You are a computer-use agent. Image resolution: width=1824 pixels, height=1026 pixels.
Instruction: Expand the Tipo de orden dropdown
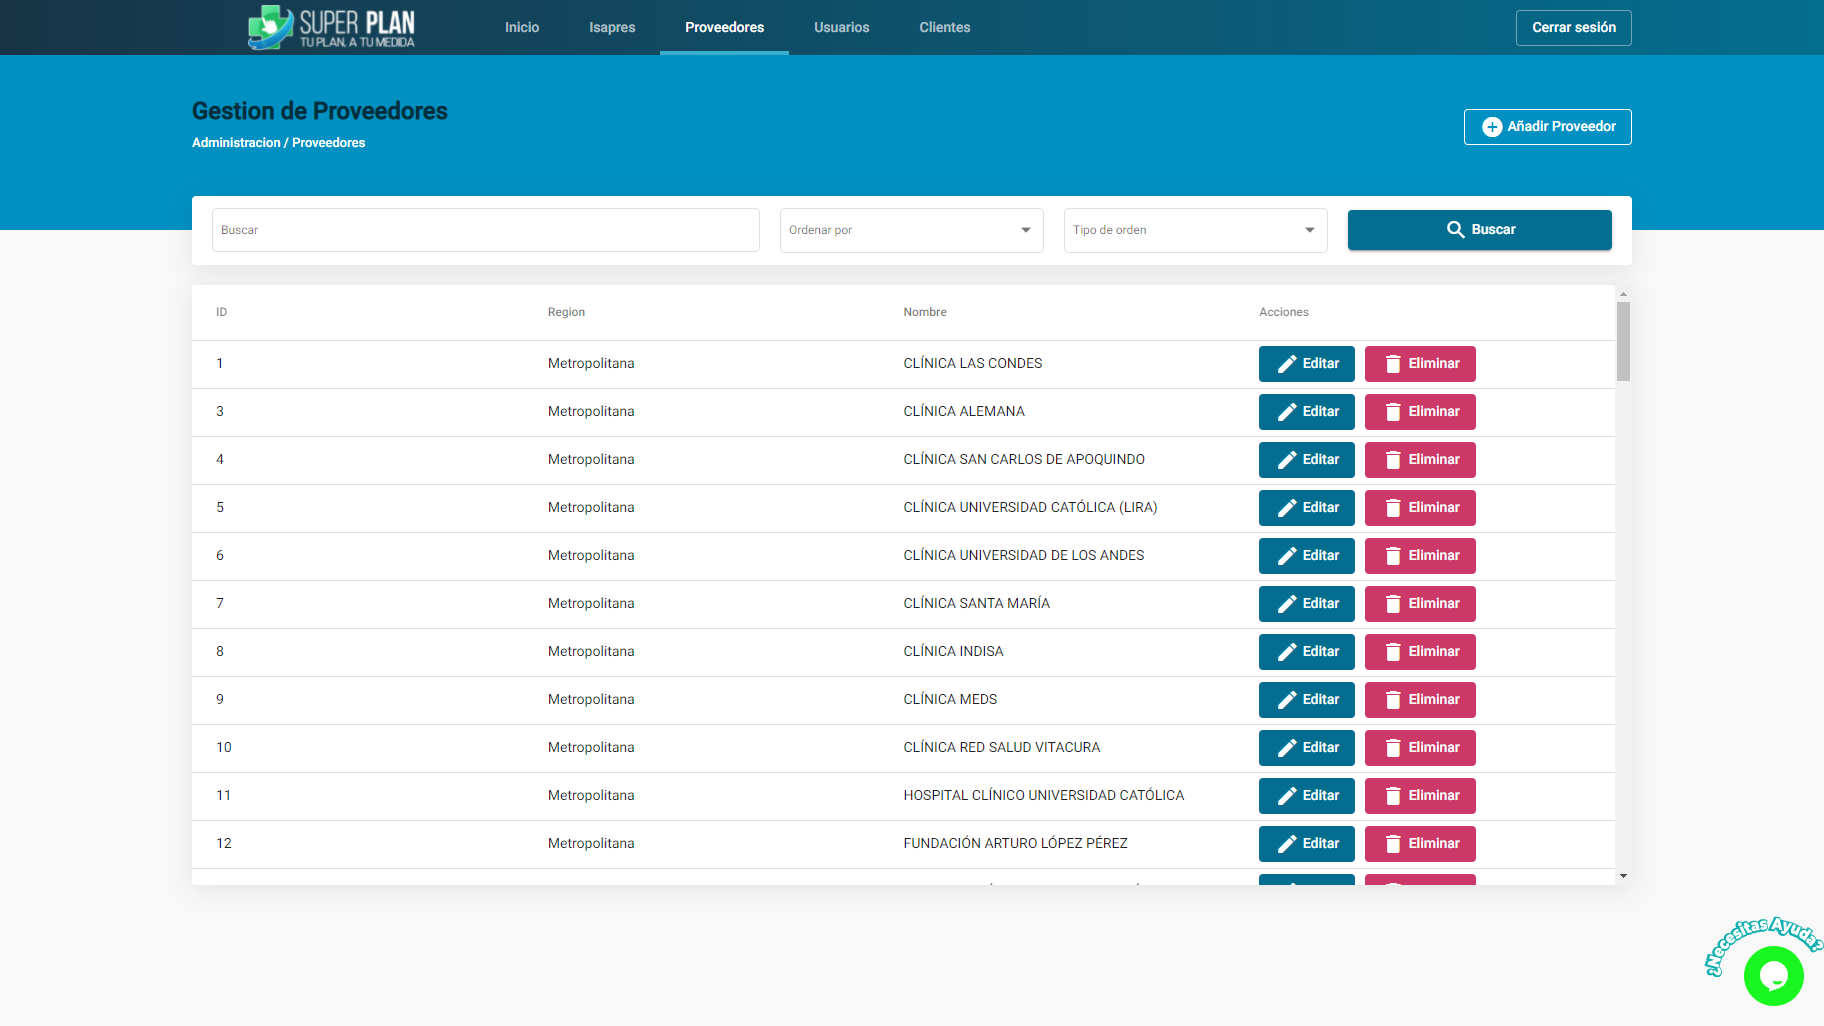1195,230
